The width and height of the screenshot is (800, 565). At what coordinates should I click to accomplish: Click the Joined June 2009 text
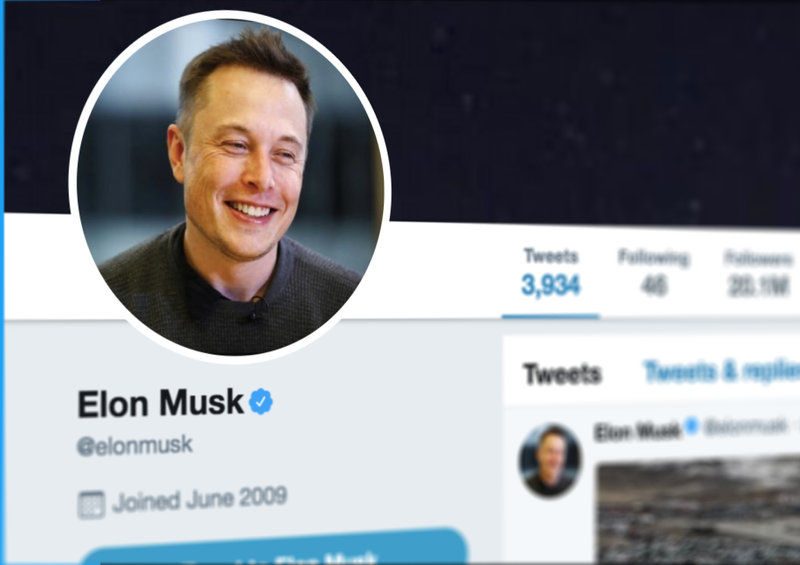point(199,499)
